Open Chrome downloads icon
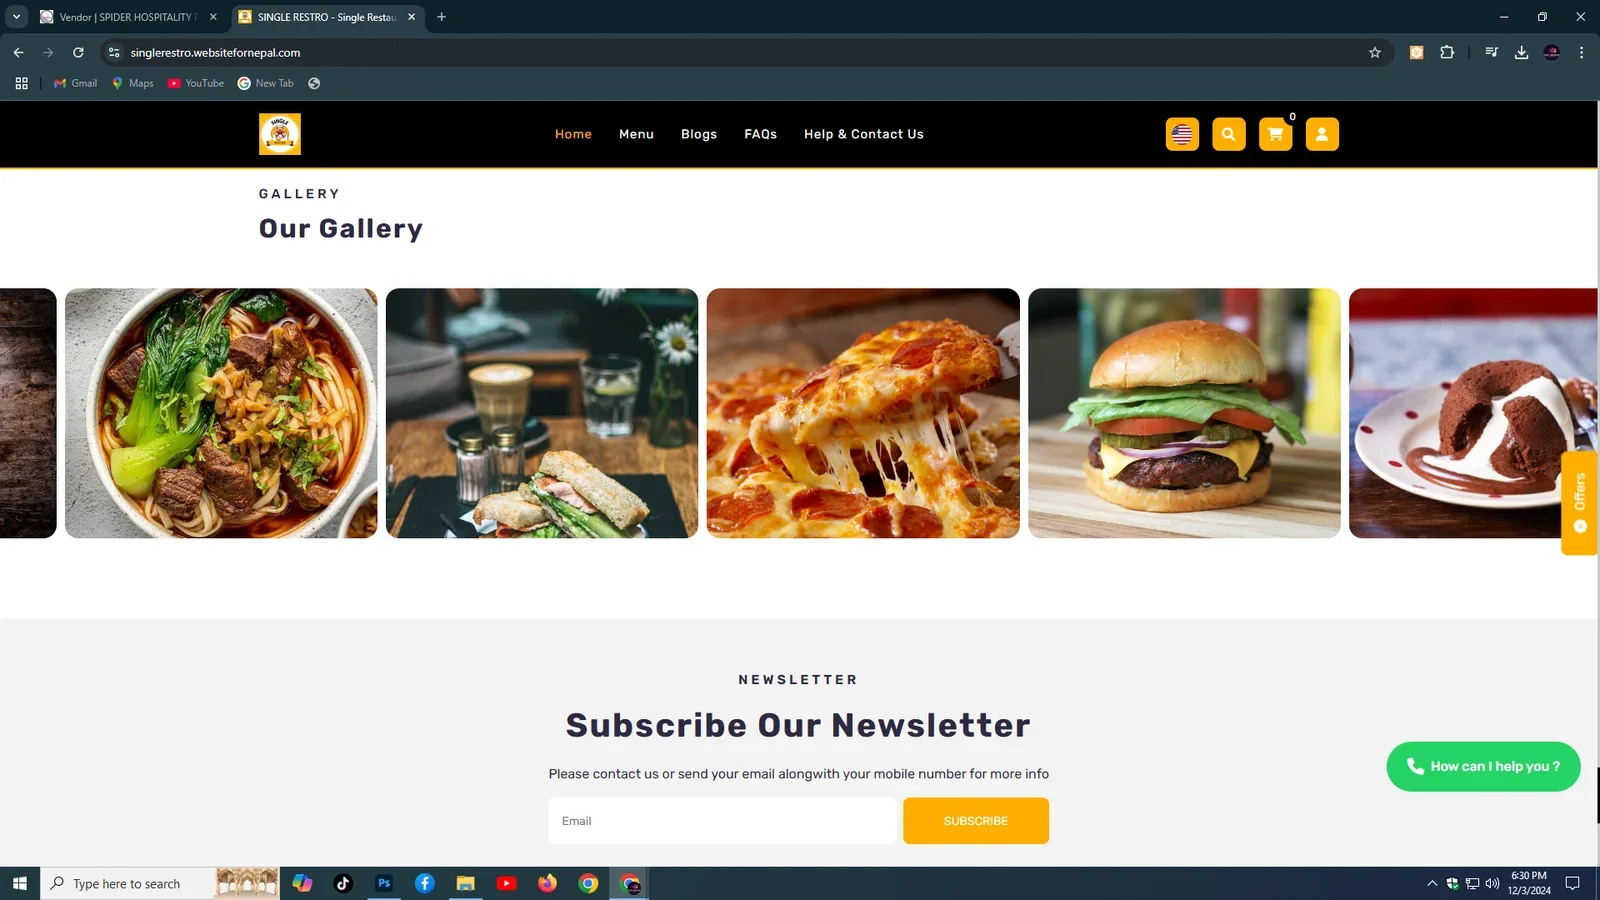The height and width of the screenshot is (900, 1600). [1521, 53]
